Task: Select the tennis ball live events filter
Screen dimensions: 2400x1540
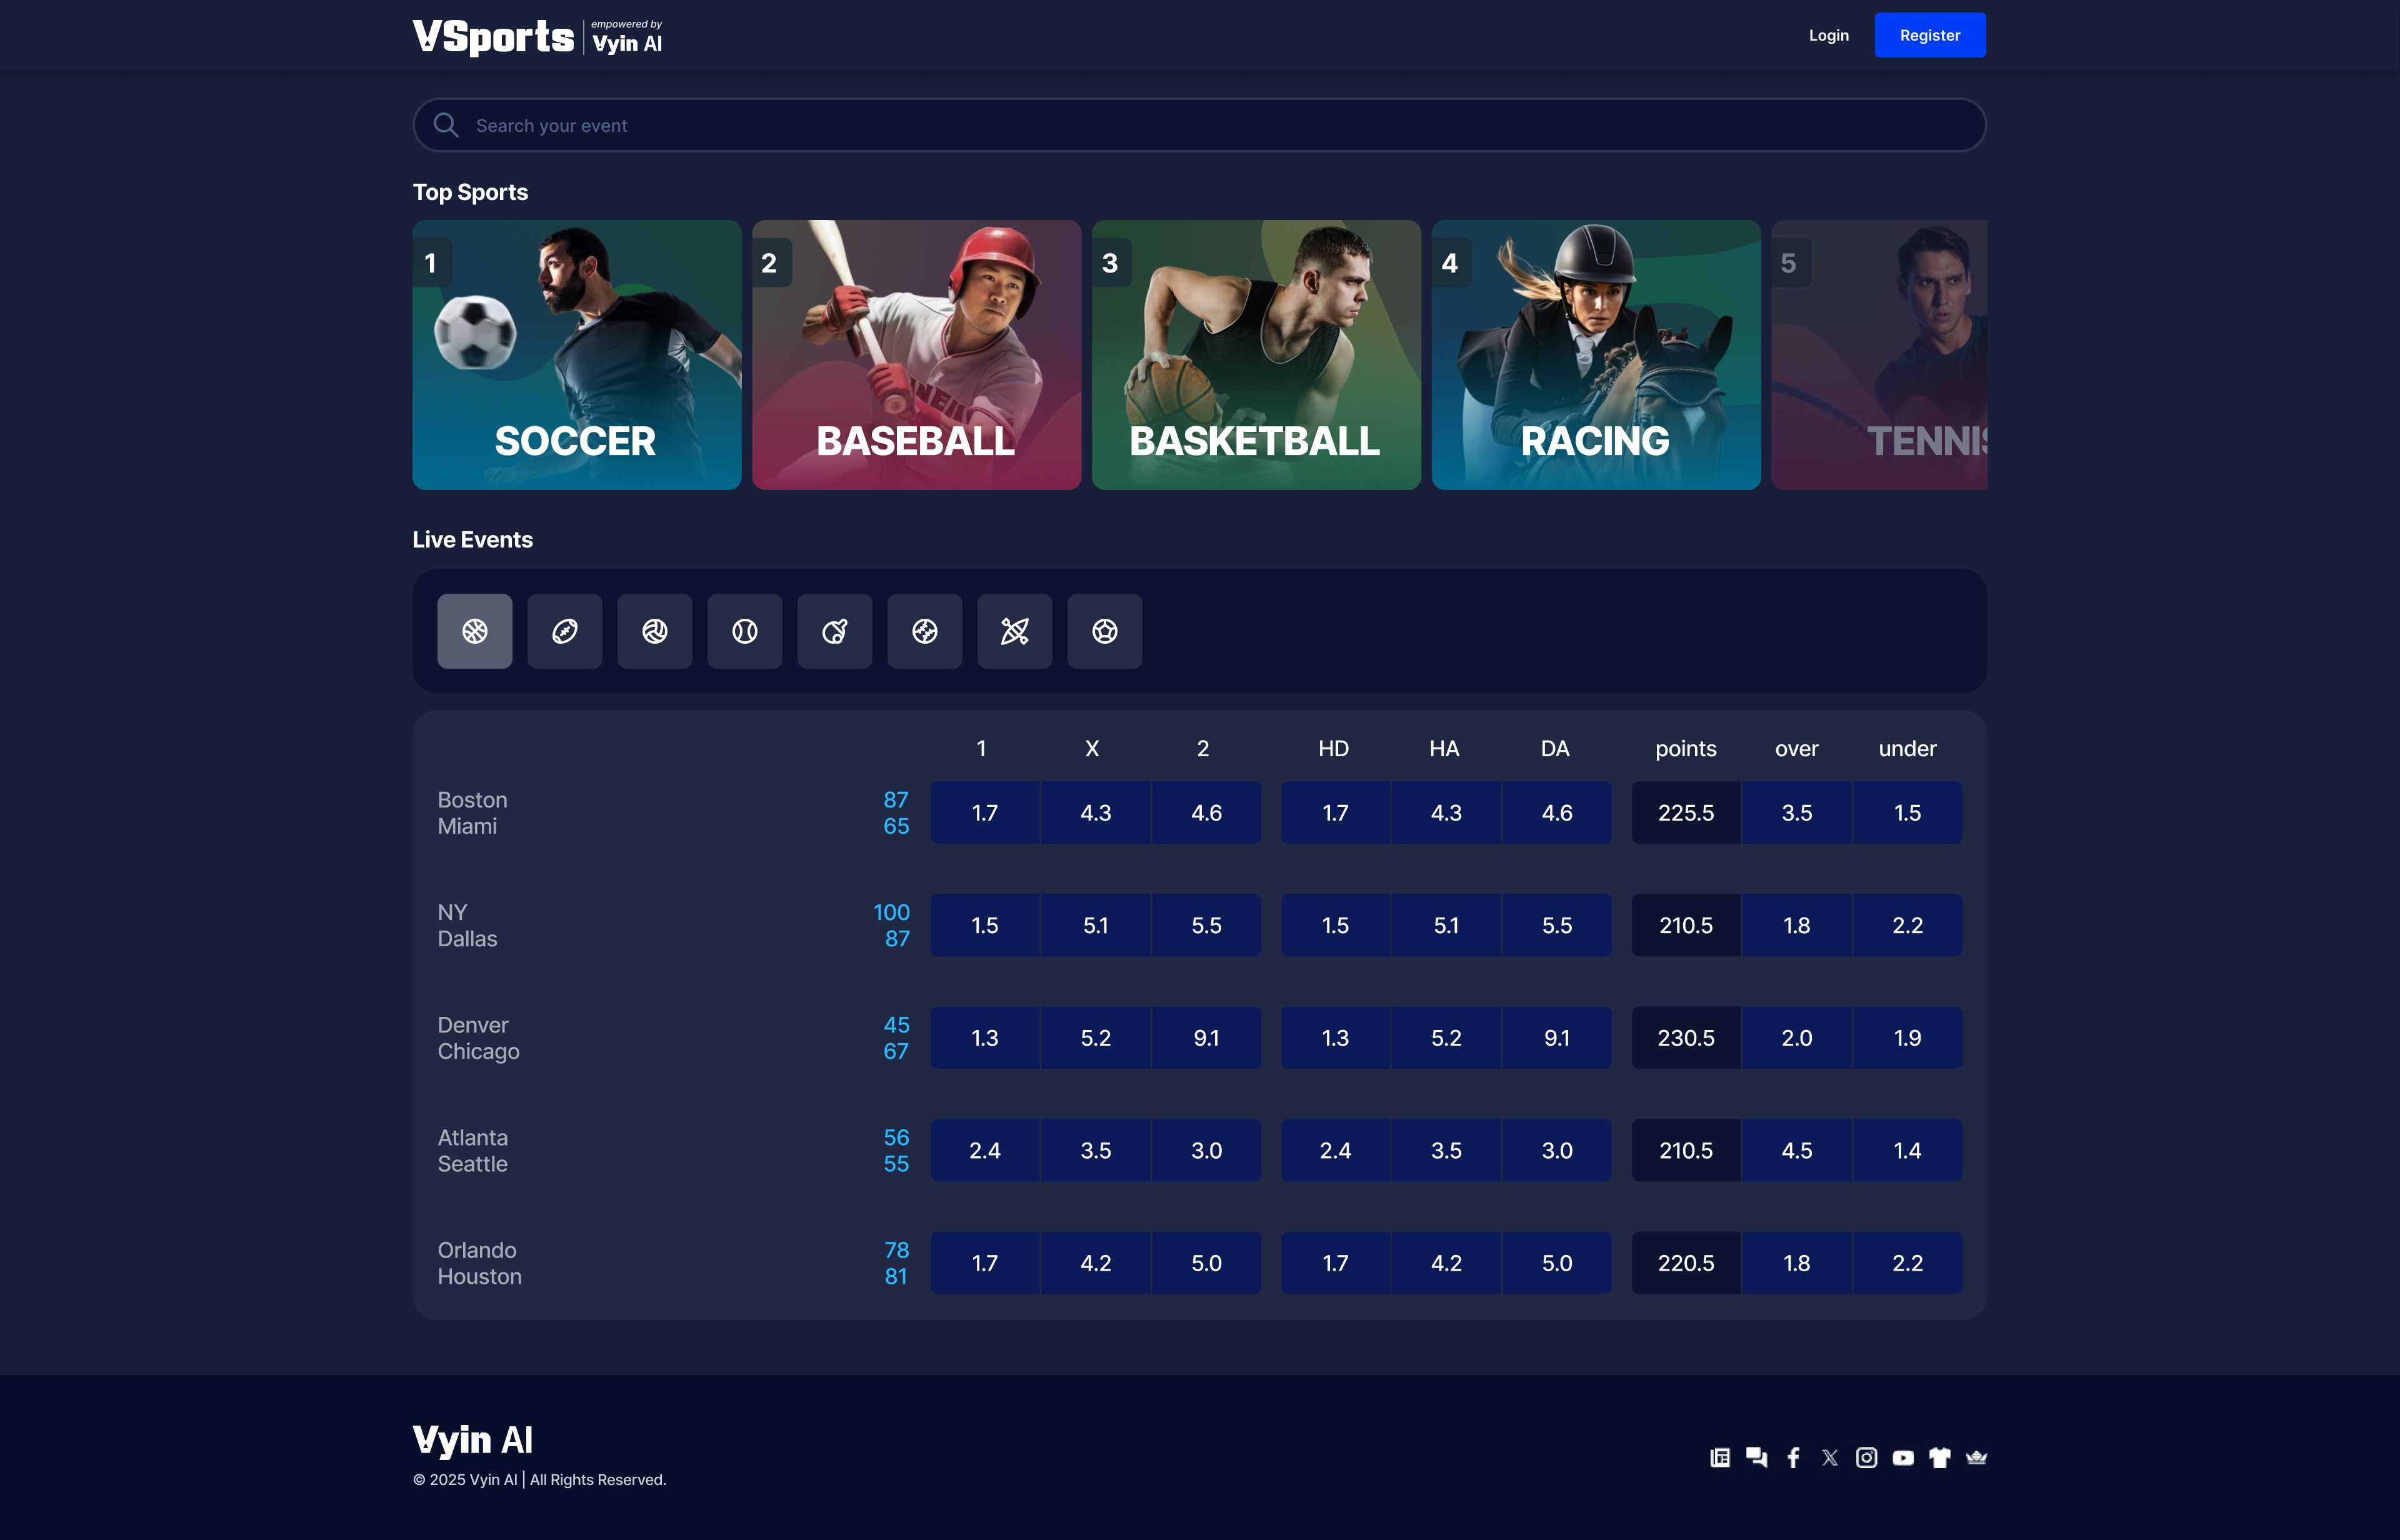Action: [744, 631]
